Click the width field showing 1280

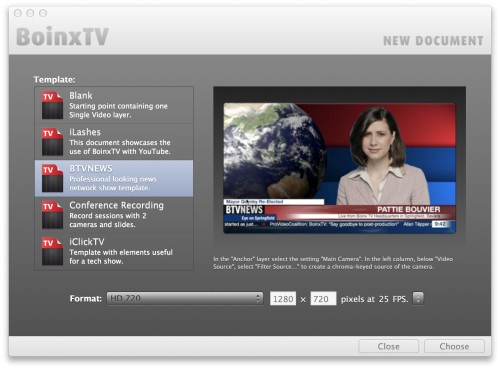click(283, 299)
